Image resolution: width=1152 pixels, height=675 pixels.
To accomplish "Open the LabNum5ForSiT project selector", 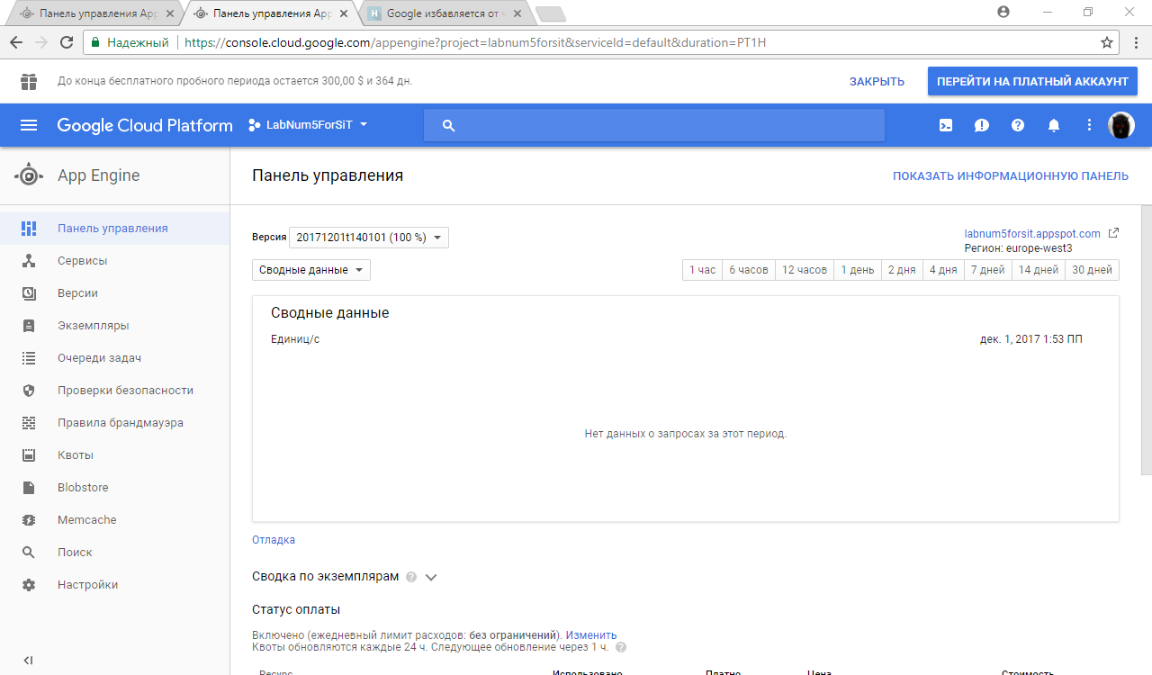I will coord(309,125).
